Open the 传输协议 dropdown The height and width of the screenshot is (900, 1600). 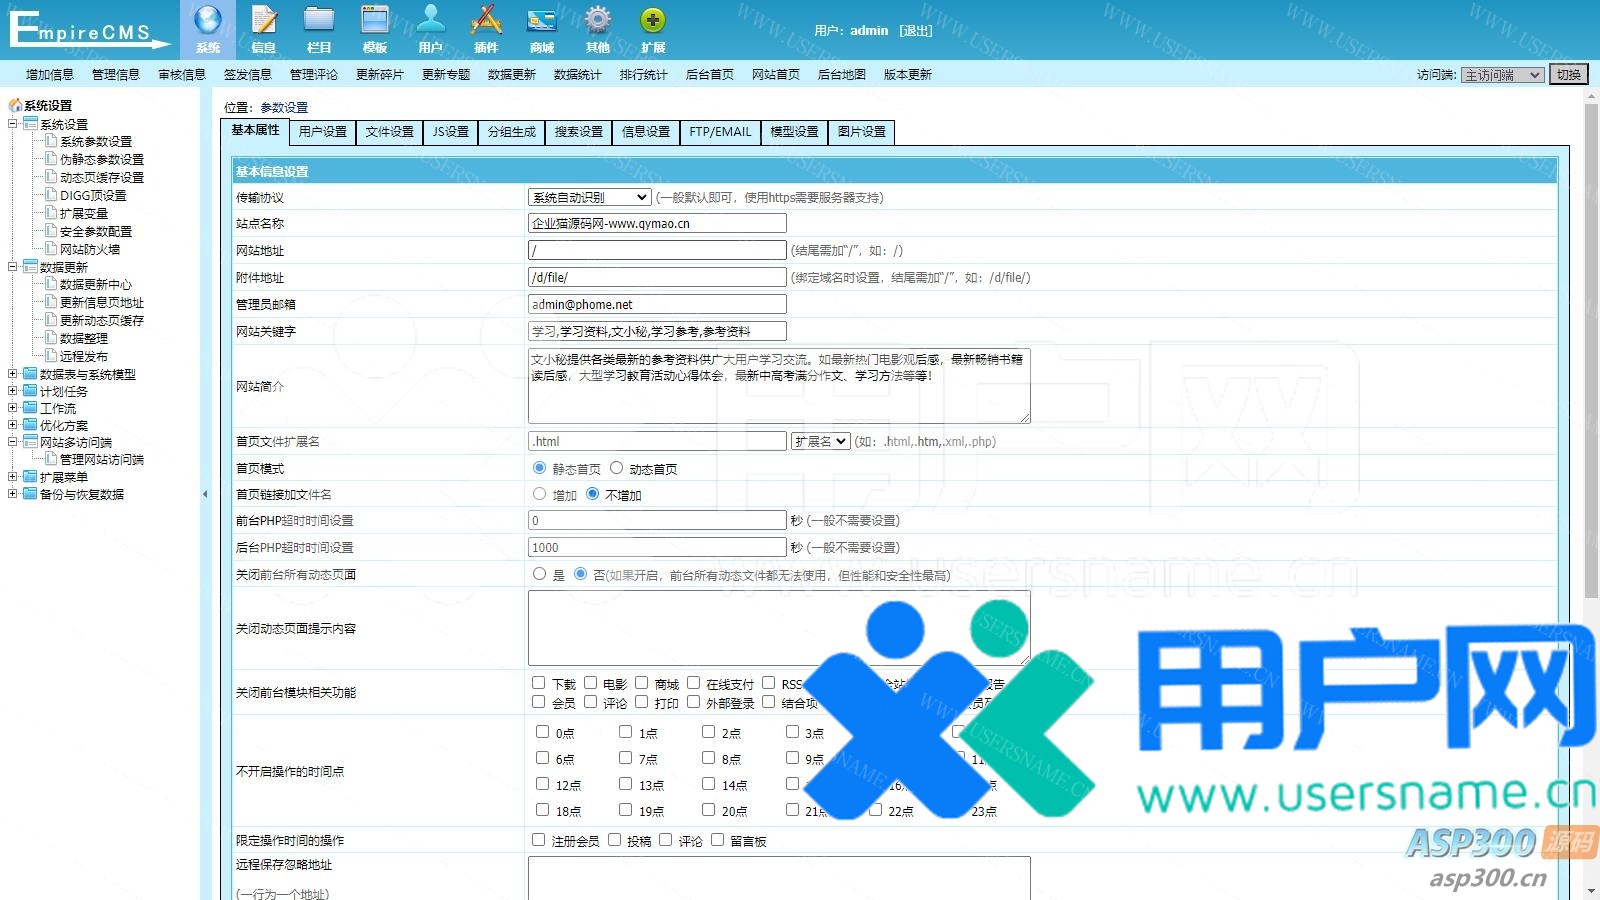coord(589,198)
